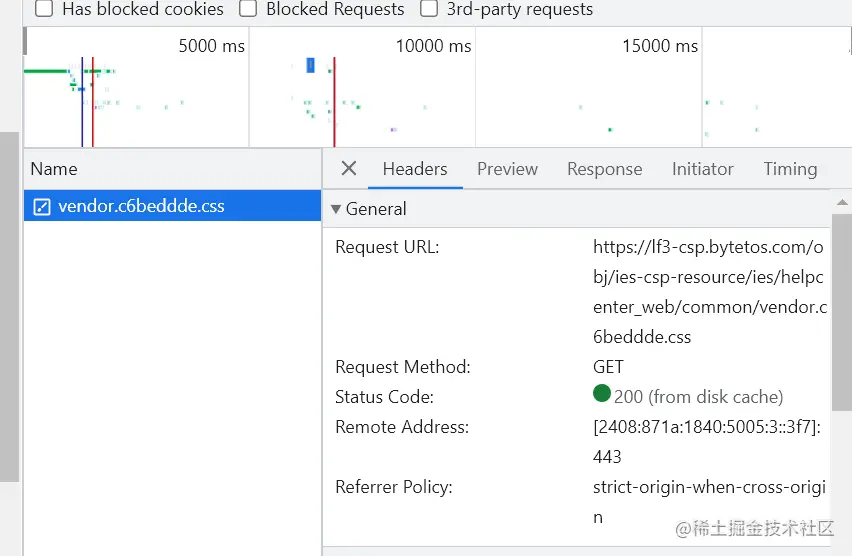Click the GET request method value

(608, 367)
